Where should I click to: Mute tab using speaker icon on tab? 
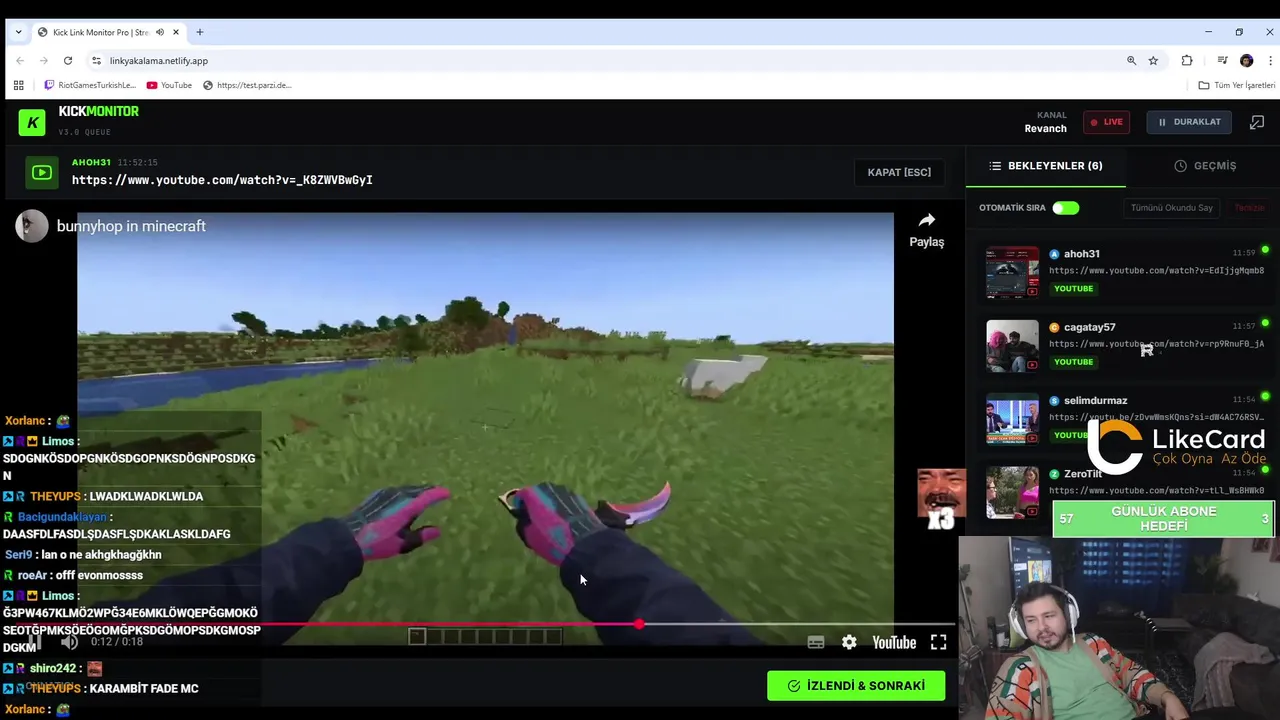pyautogui.click(x=160, y=32)
